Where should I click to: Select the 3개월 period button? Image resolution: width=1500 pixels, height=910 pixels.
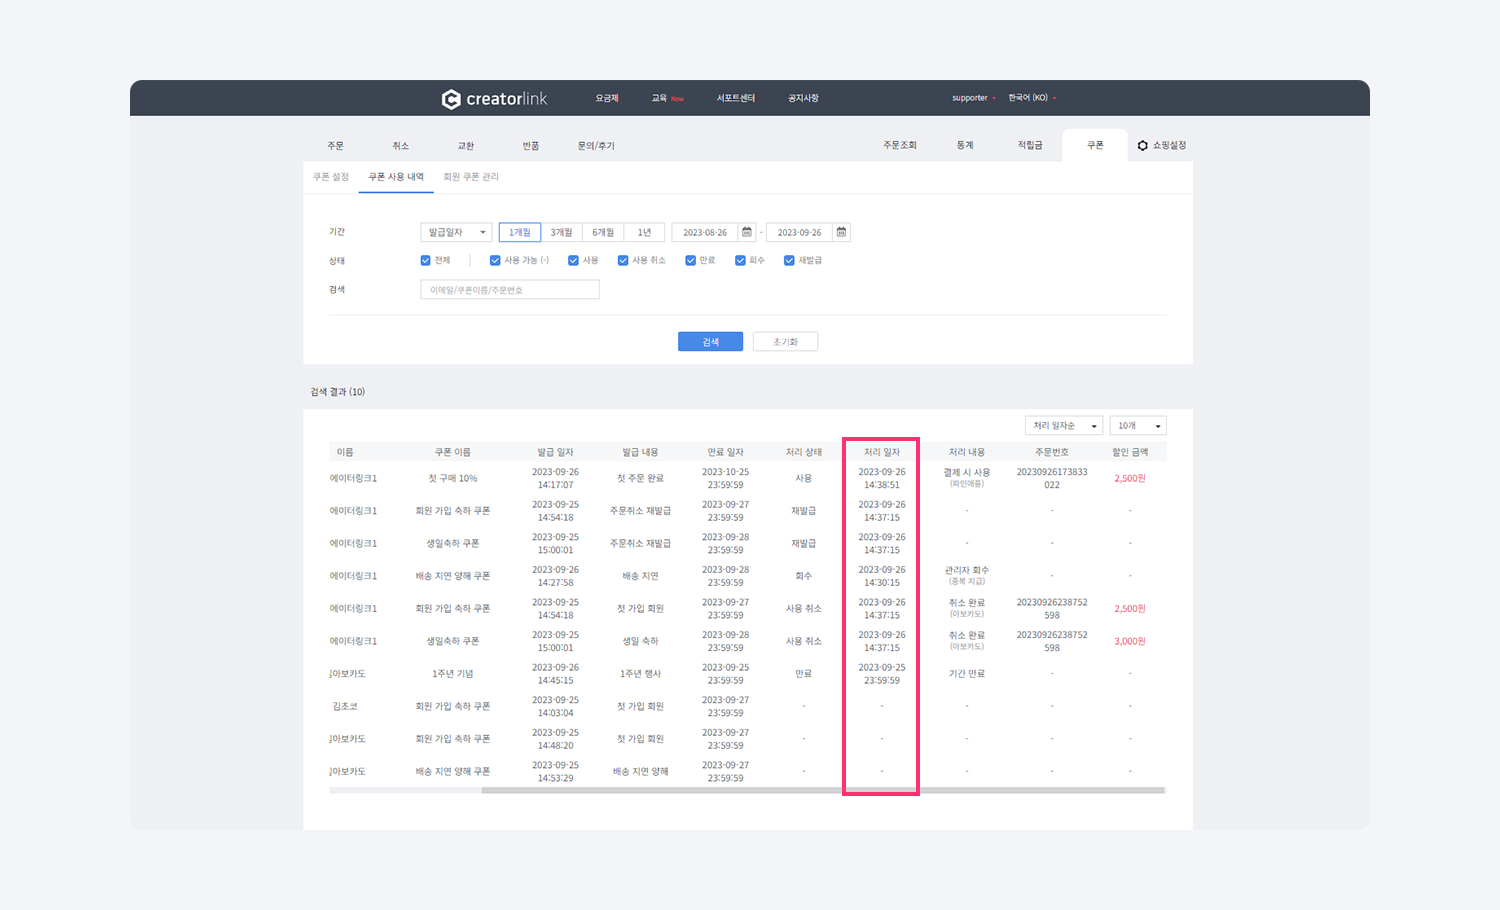click(562, 232)
